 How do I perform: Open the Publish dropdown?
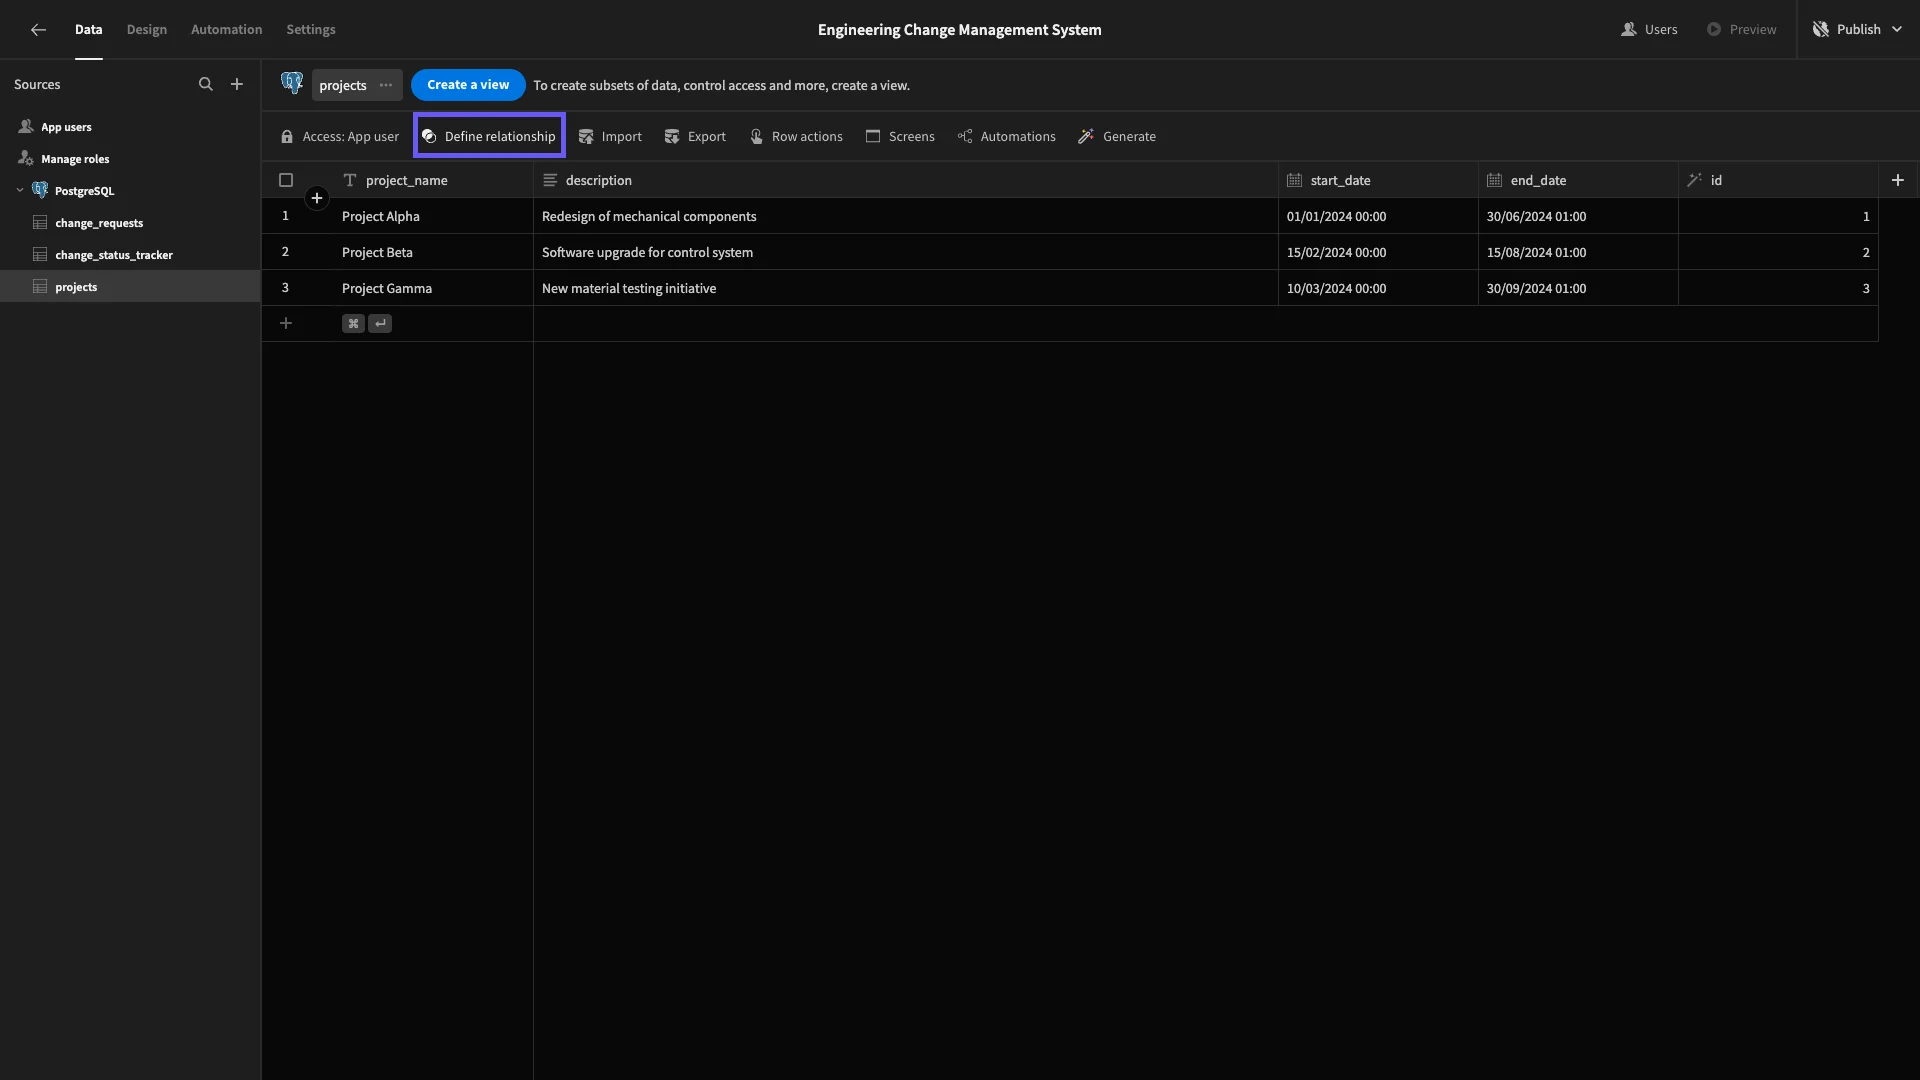tap(1857, 30)
